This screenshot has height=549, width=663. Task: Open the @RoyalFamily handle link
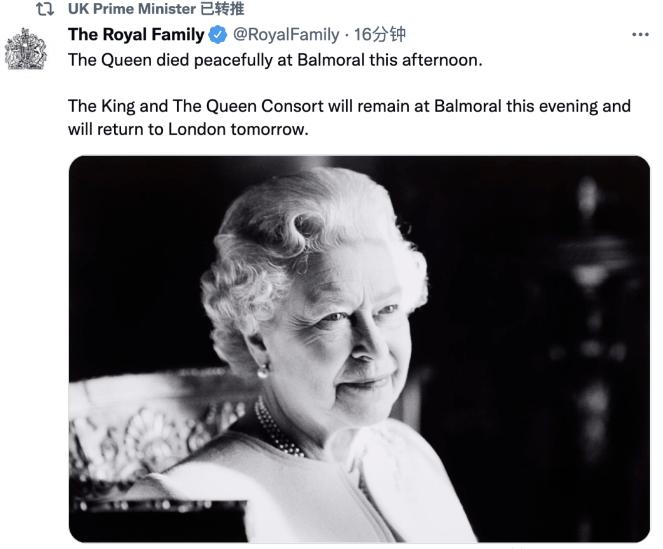tap(286, 35)
